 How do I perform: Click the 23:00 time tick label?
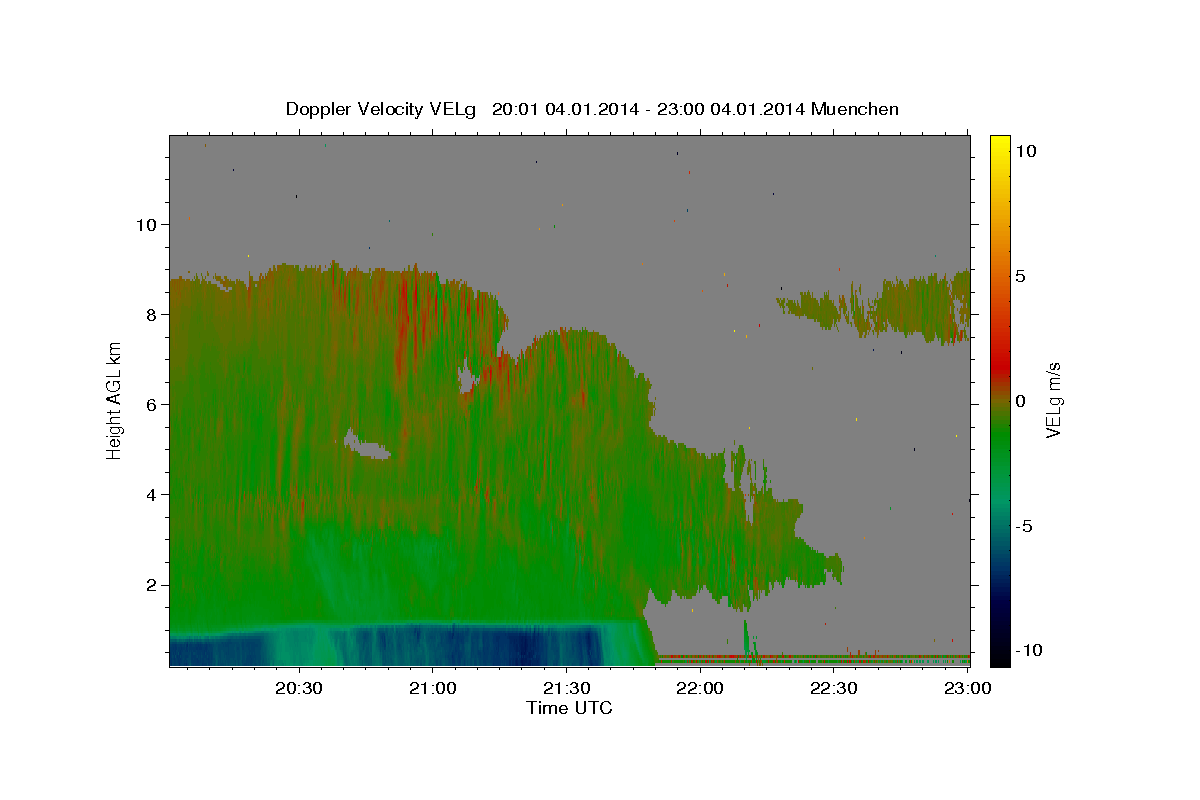[x=967, y=688]
